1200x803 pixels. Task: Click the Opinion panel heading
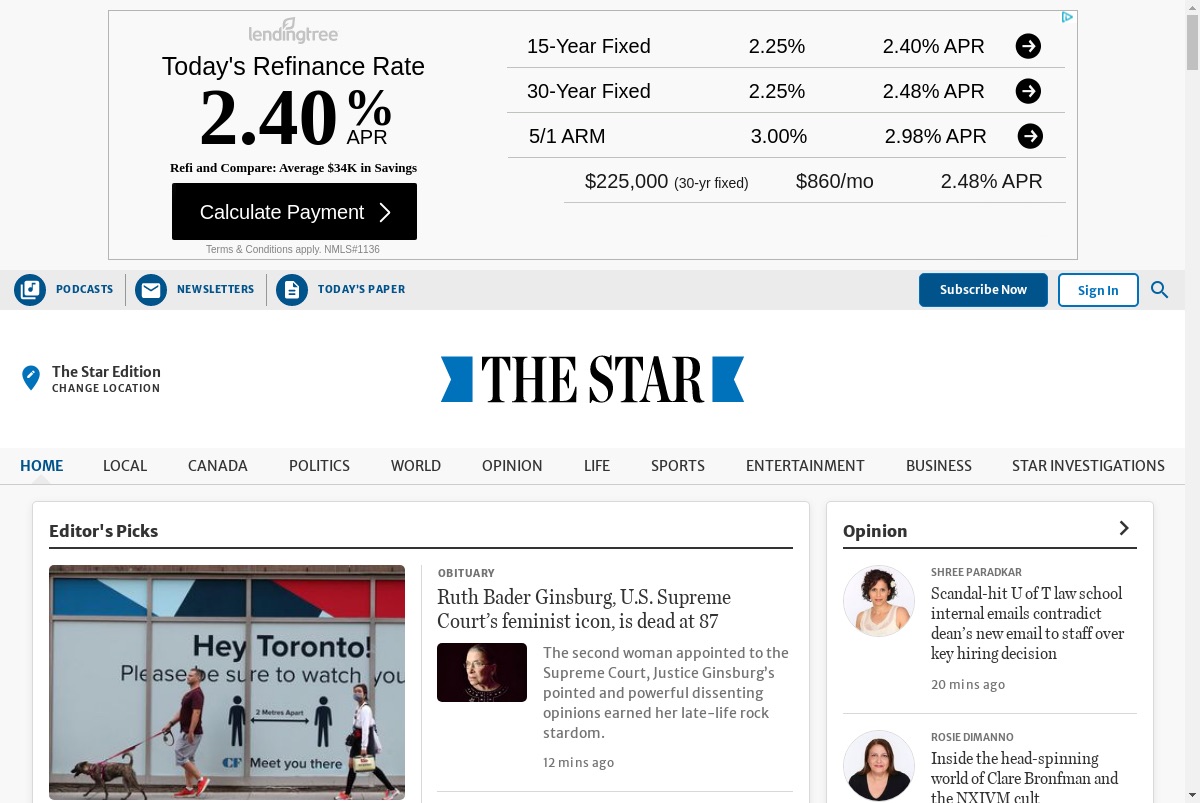coord(875,531)
